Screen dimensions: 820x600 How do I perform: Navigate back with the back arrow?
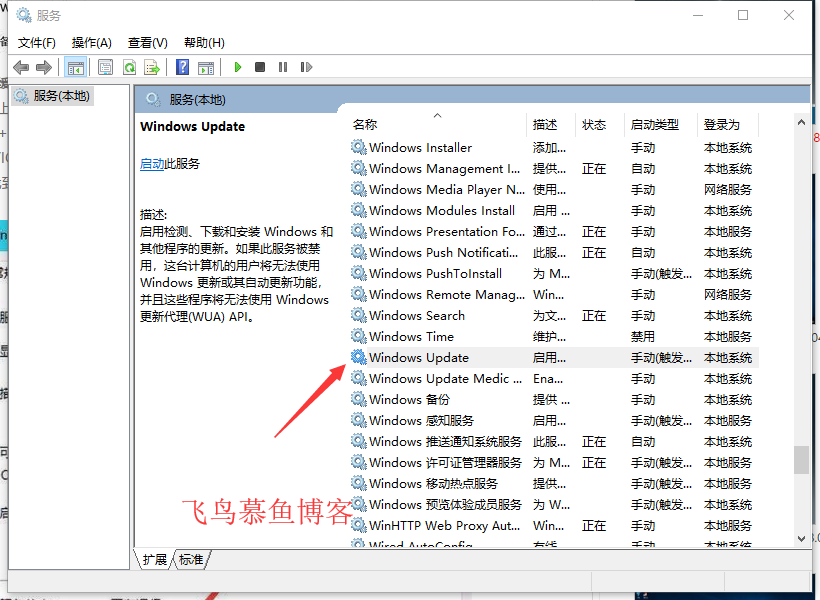(22, 67)
